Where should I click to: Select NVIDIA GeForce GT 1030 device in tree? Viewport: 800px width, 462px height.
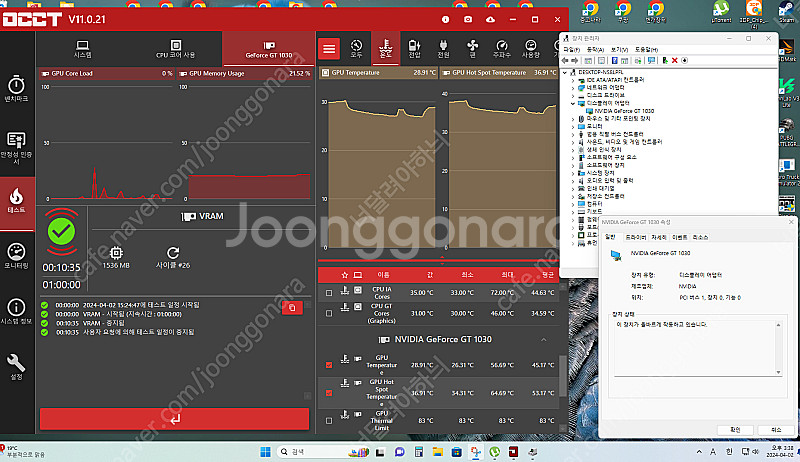coord(623,111)
